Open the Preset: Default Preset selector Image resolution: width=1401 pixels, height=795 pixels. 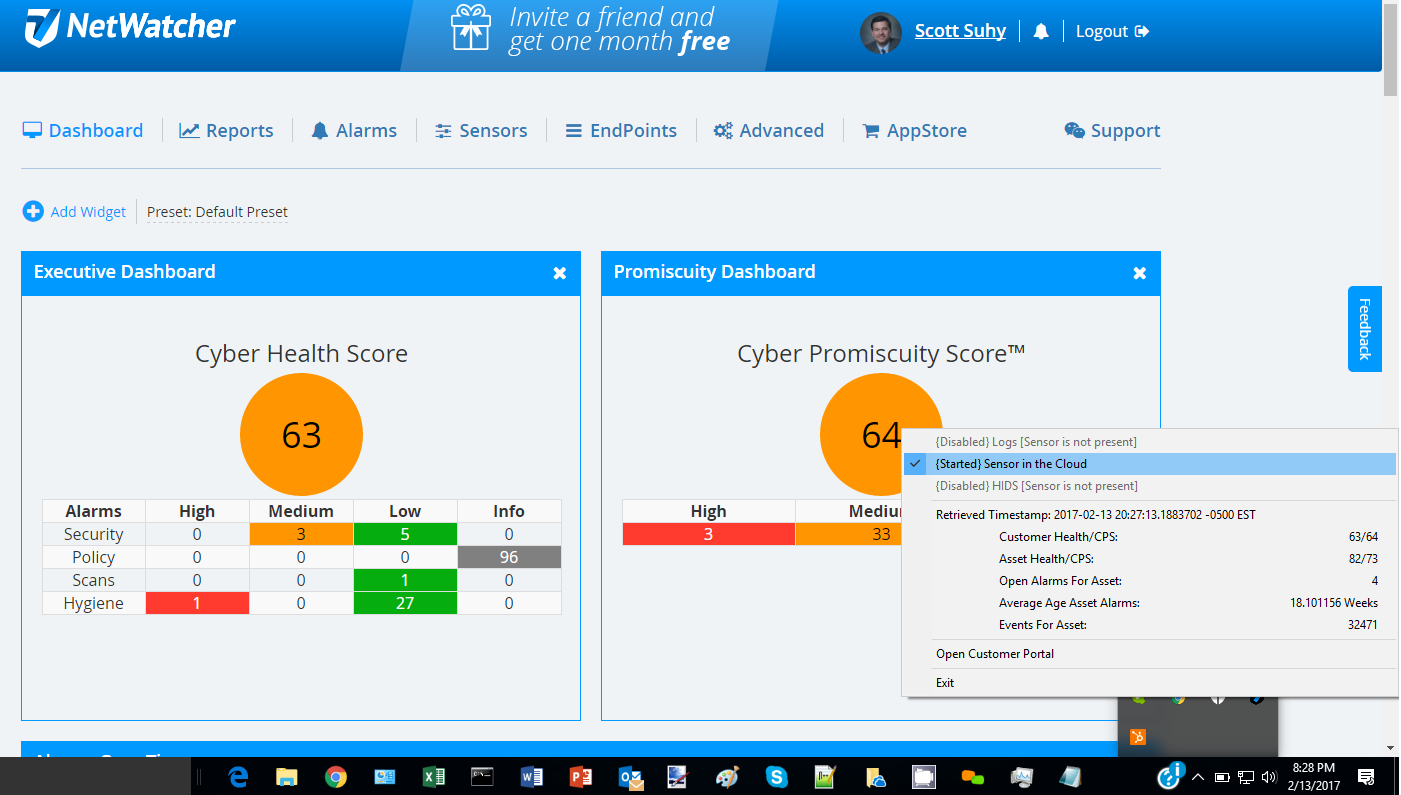[x=217, y=212]
